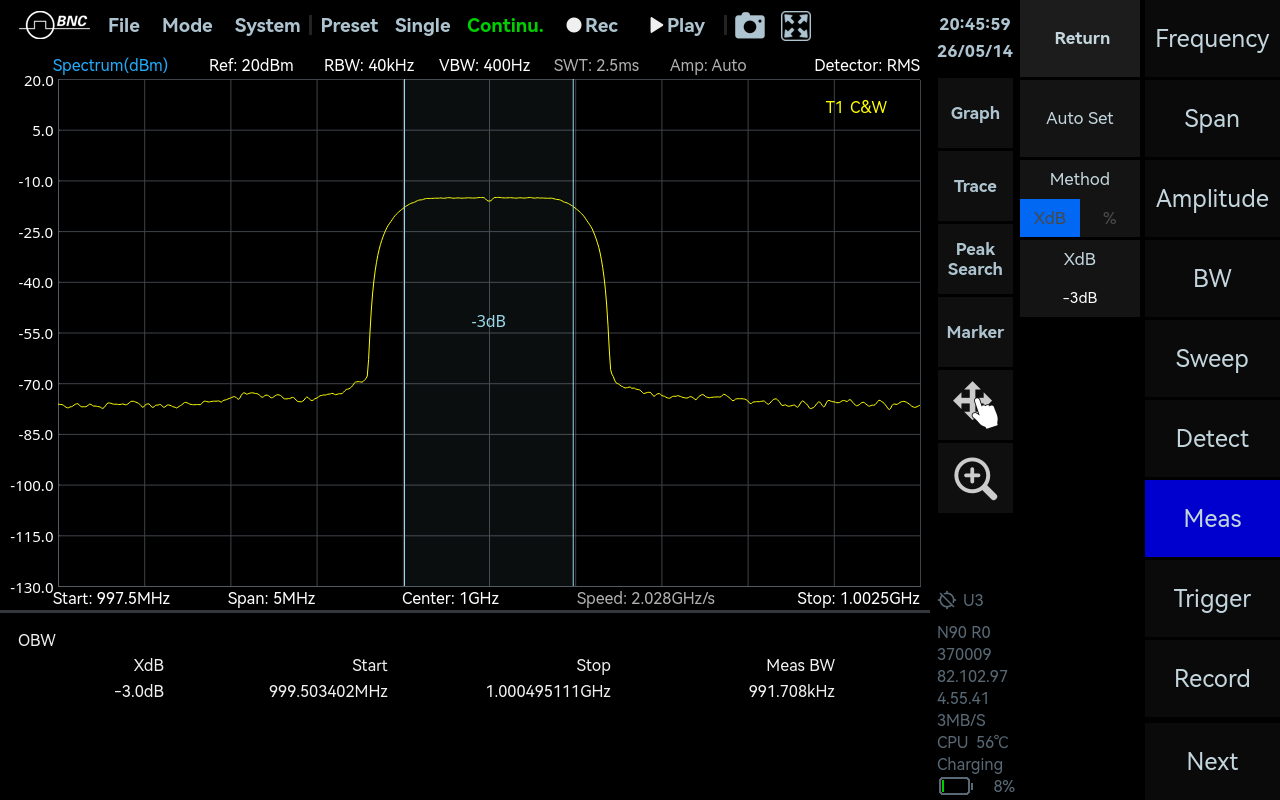This screenshot has width=1280, height=800.
Task: Open the Marker panel
Action: pos(975,332)
